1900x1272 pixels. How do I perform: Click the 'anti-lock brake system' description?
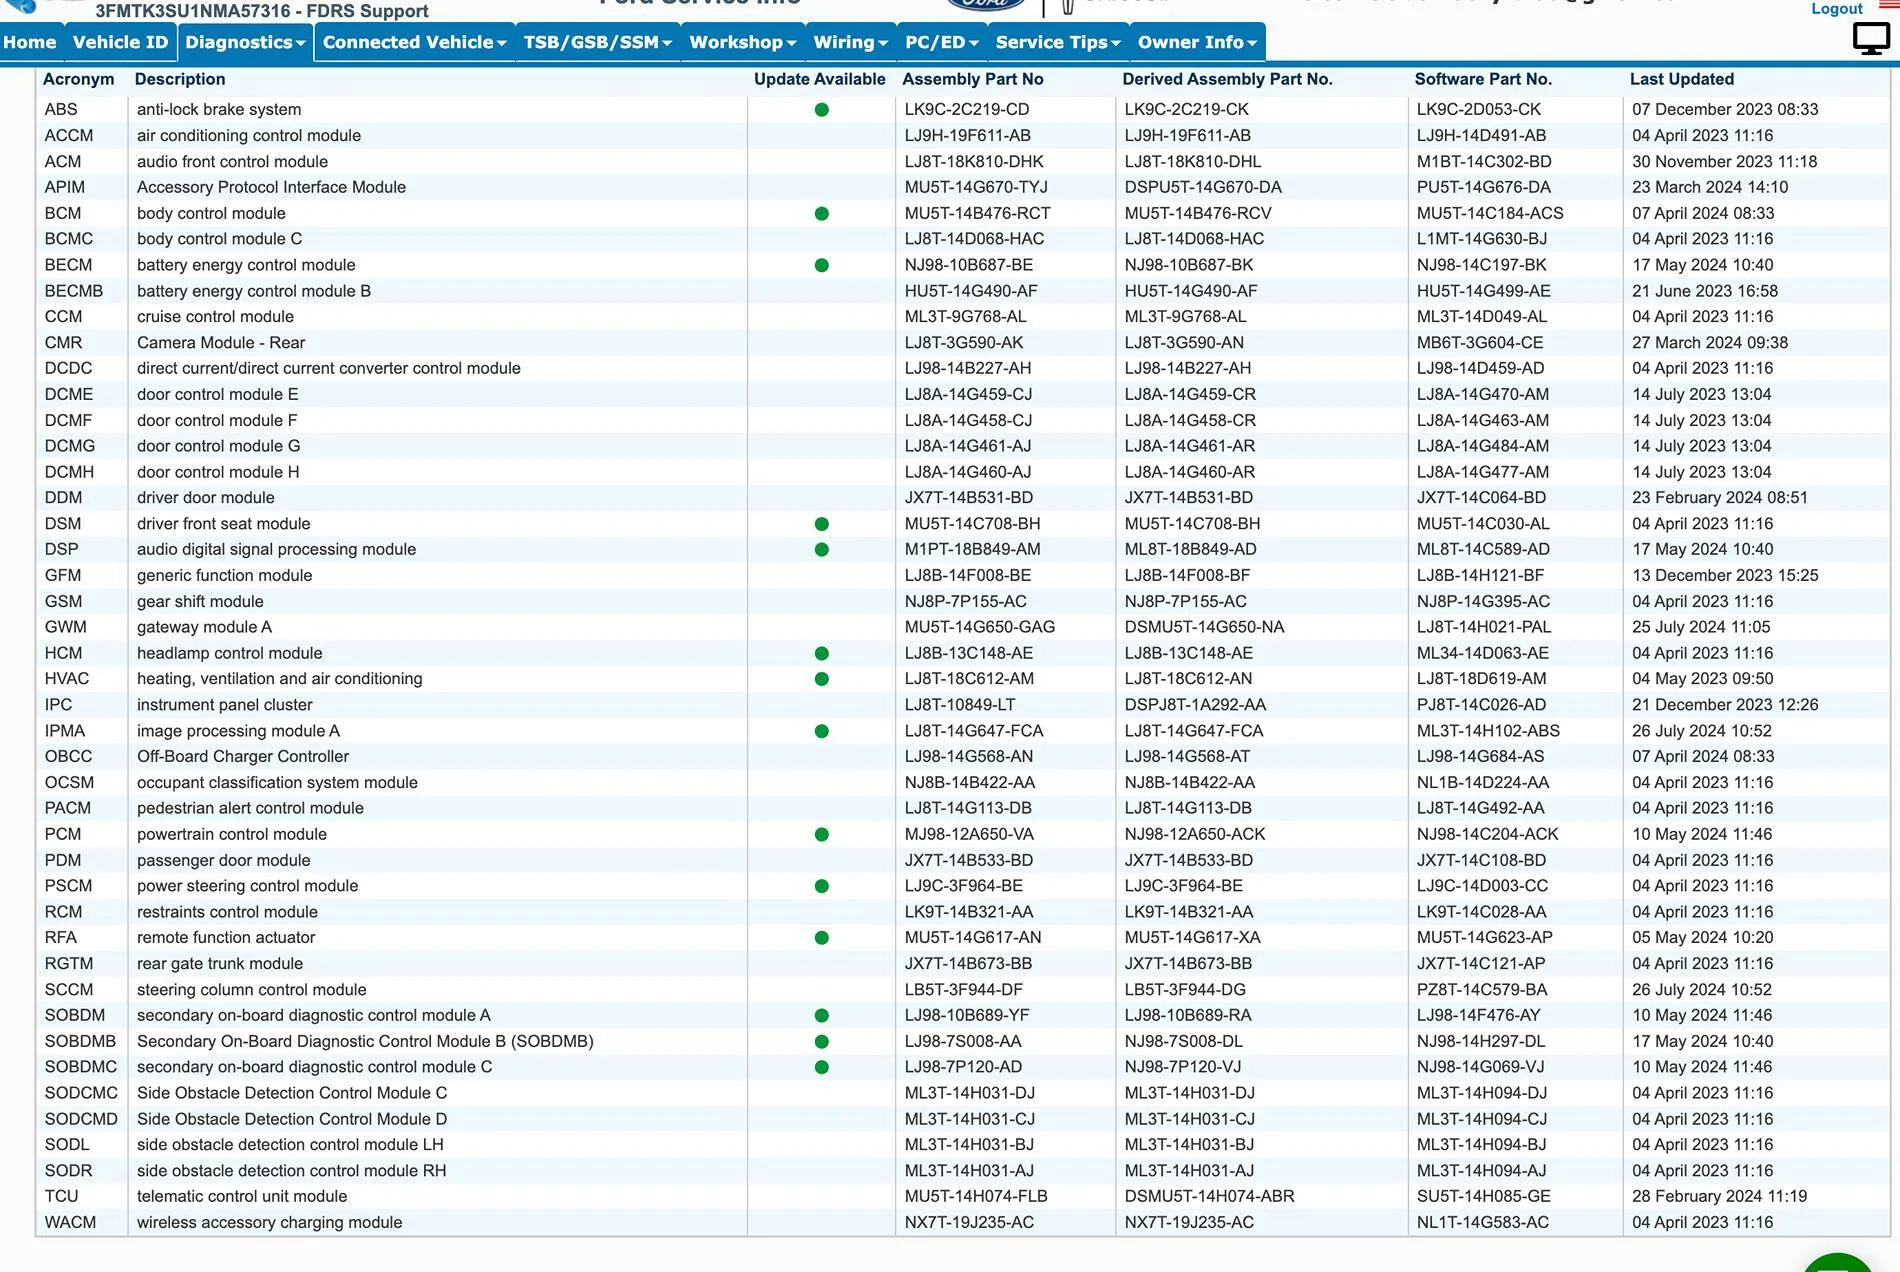coord(219,109)
